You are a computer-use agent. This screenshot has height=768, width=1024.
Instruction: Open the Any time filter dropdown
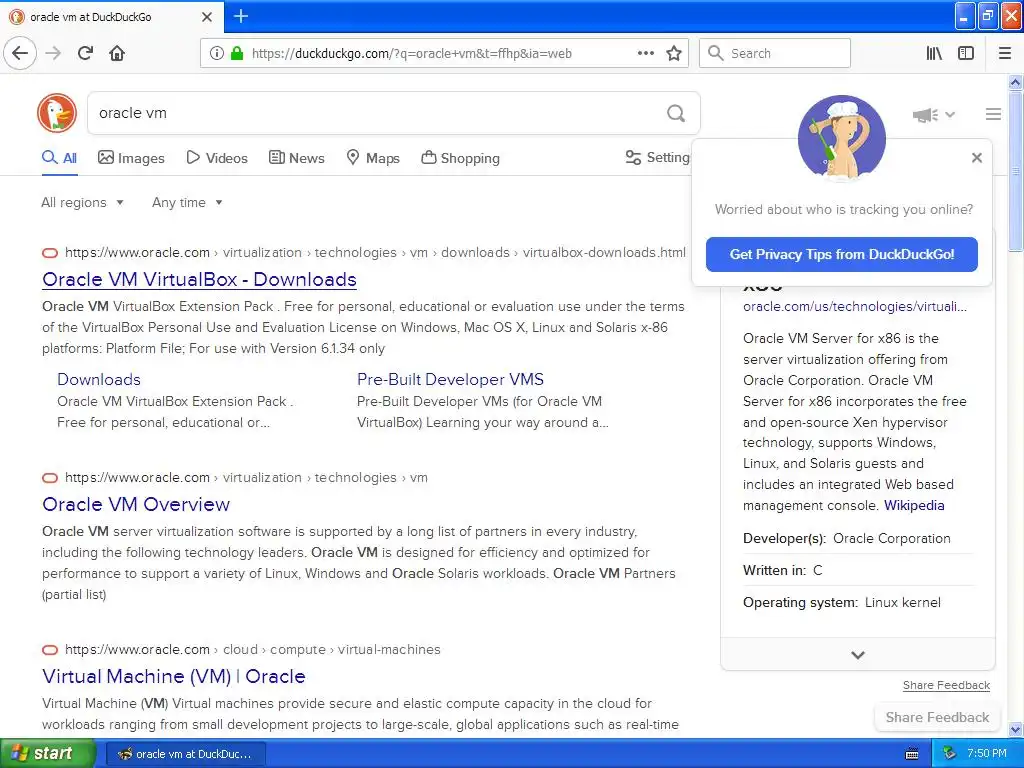187,202
